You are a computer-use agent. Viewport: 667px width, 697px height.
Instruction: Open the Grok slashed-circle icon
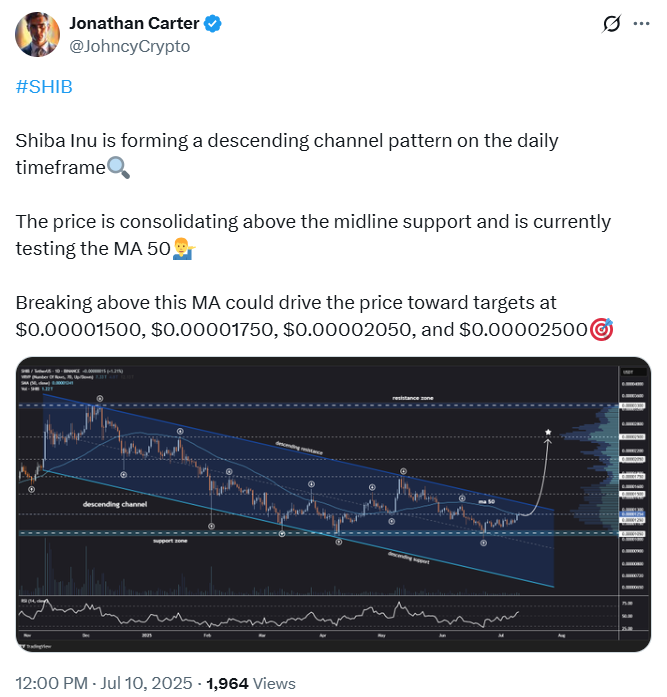click(x=611, y=24)
